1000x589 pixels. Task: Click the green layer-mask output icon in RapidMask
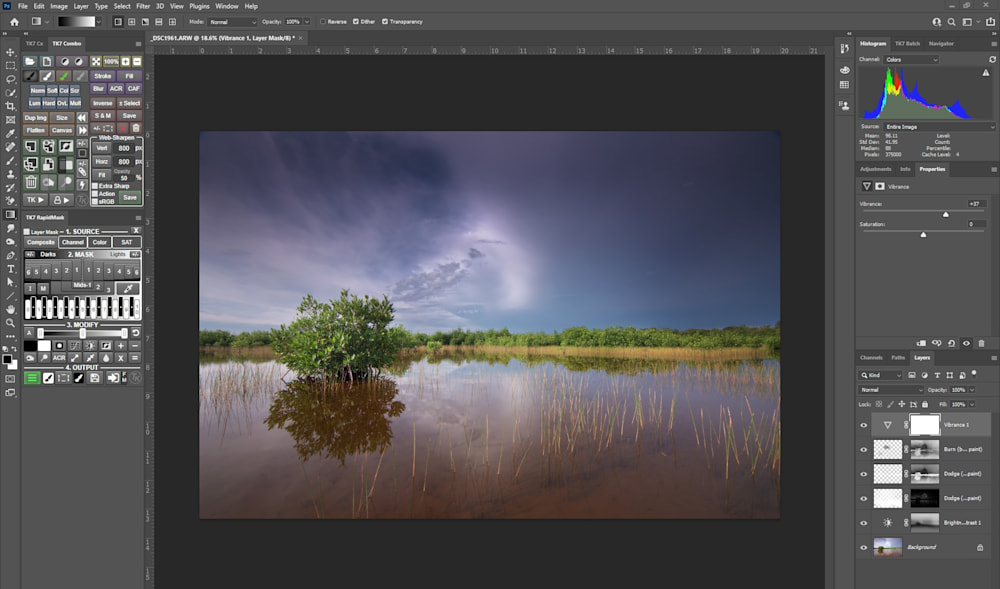coord(31,378)
